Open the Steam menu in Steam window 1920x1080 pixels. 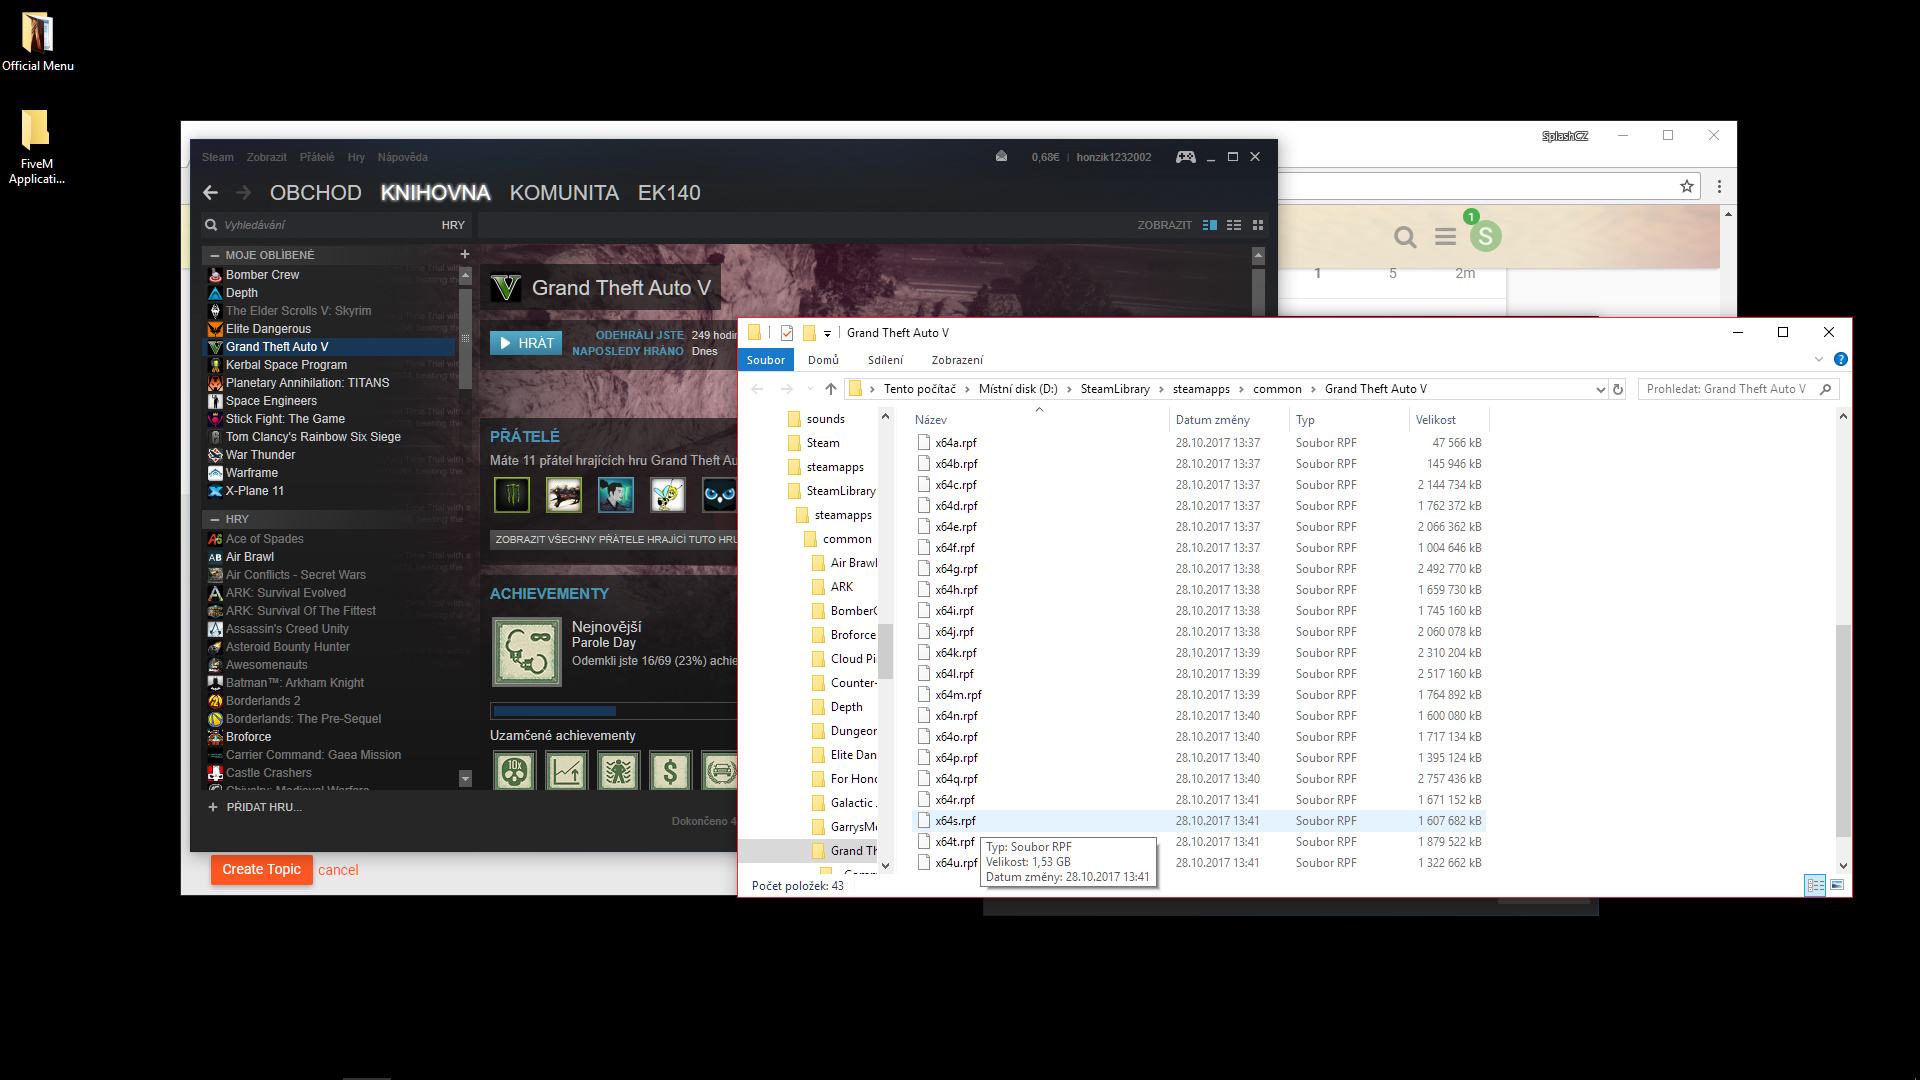click(217, 157)
